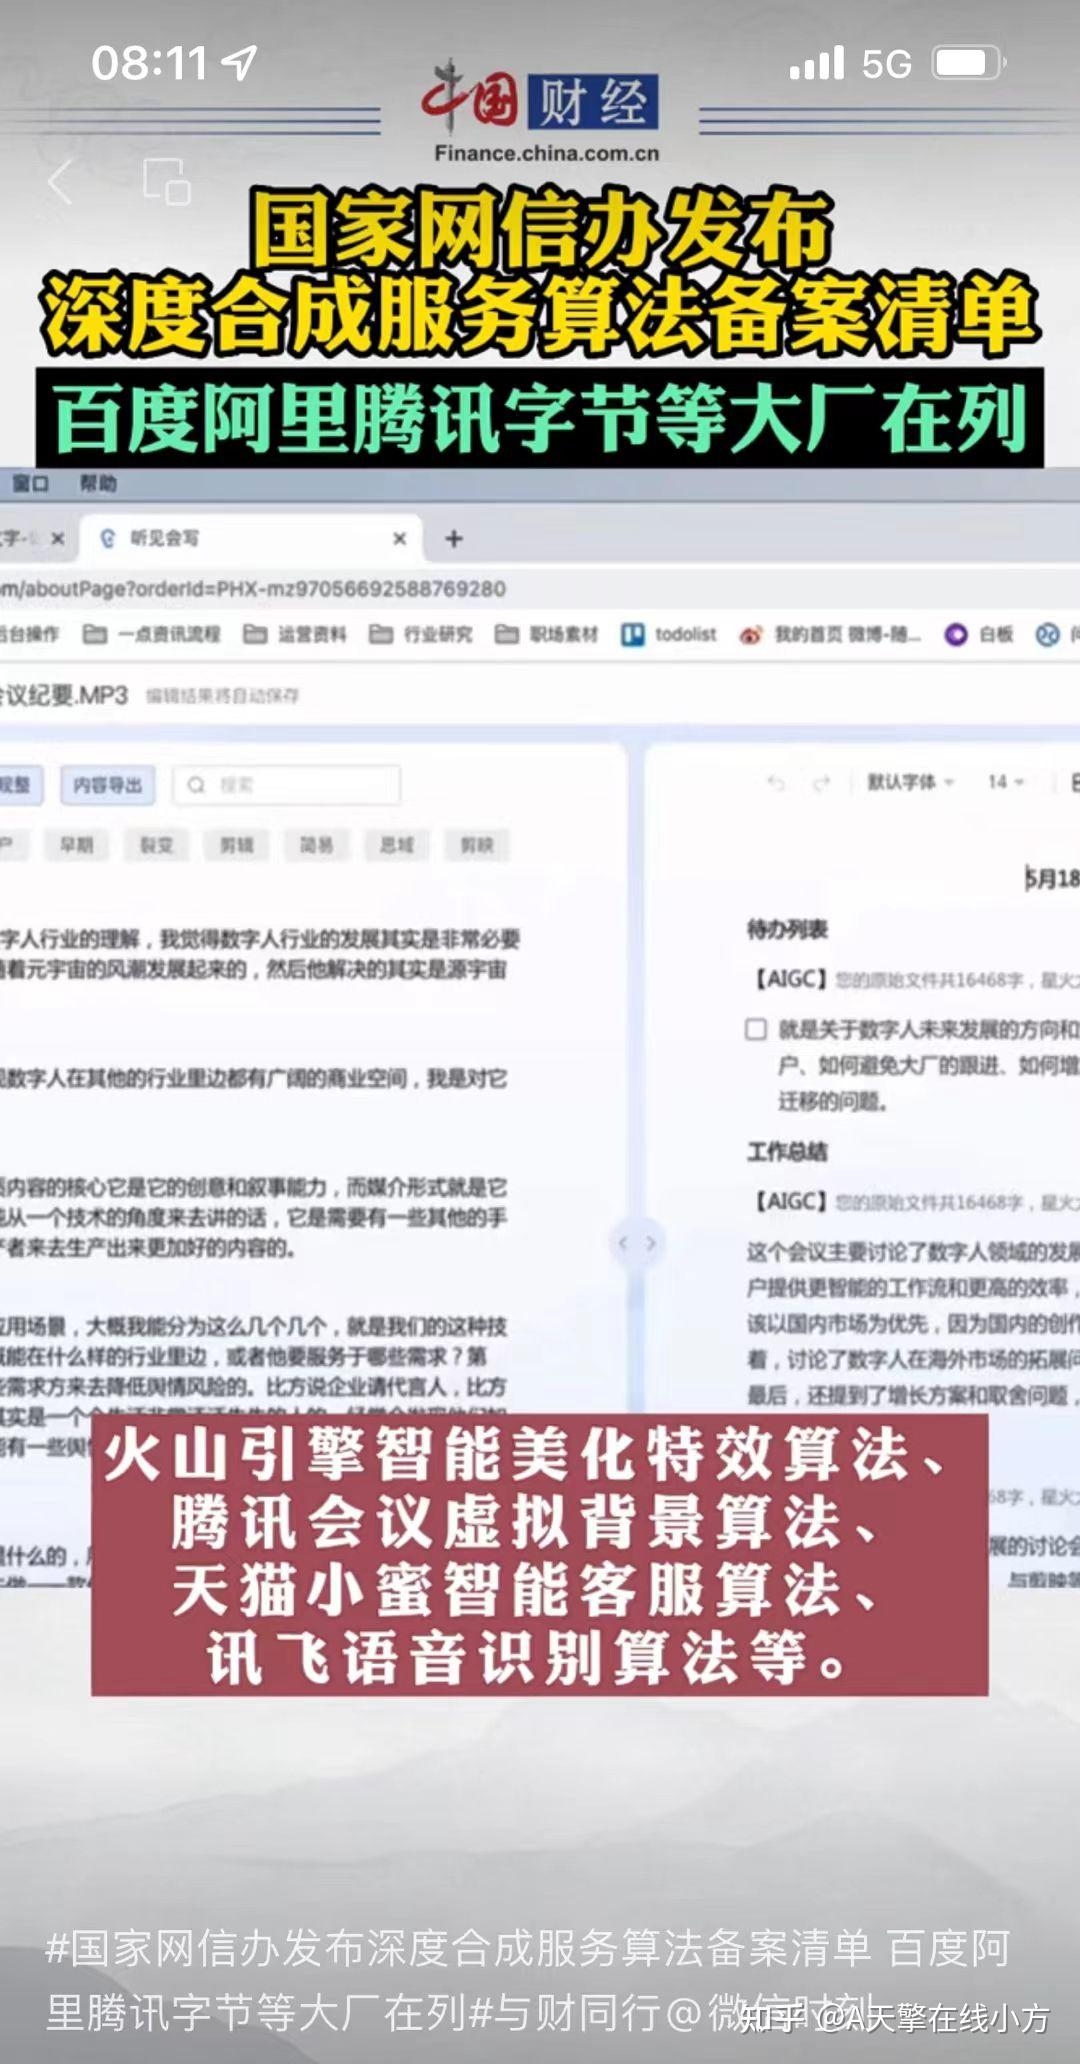Click the undo arrow in editor toolbar

(x=776, y=783)
